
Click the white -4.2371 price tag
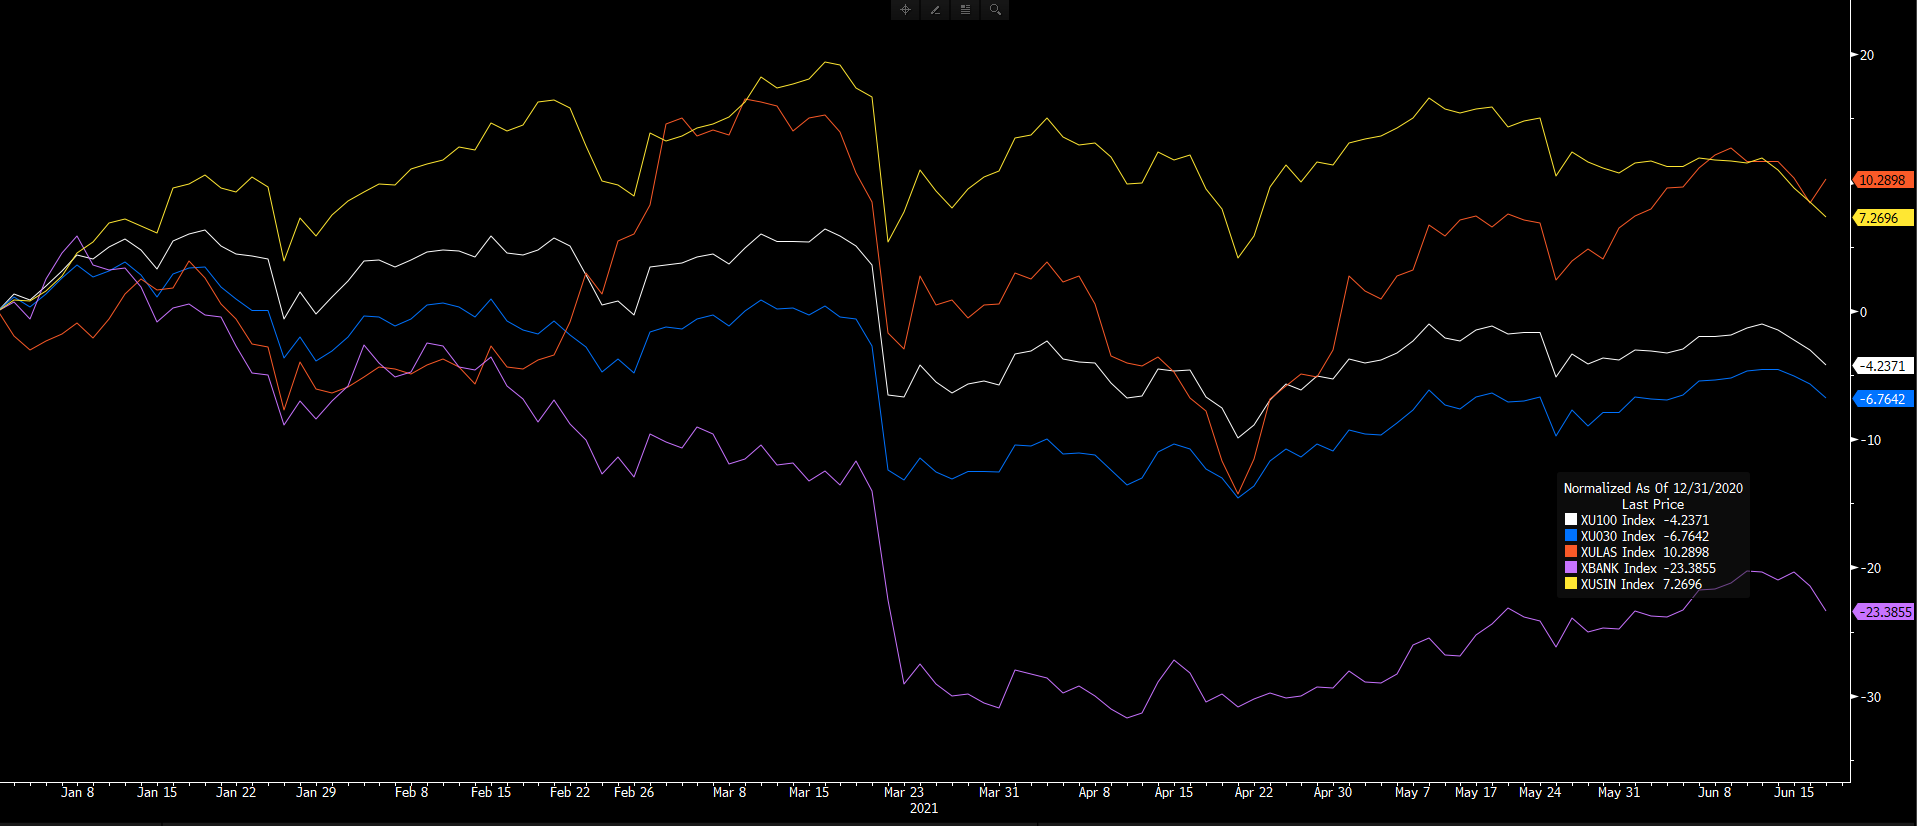[x=1882, y=366]
